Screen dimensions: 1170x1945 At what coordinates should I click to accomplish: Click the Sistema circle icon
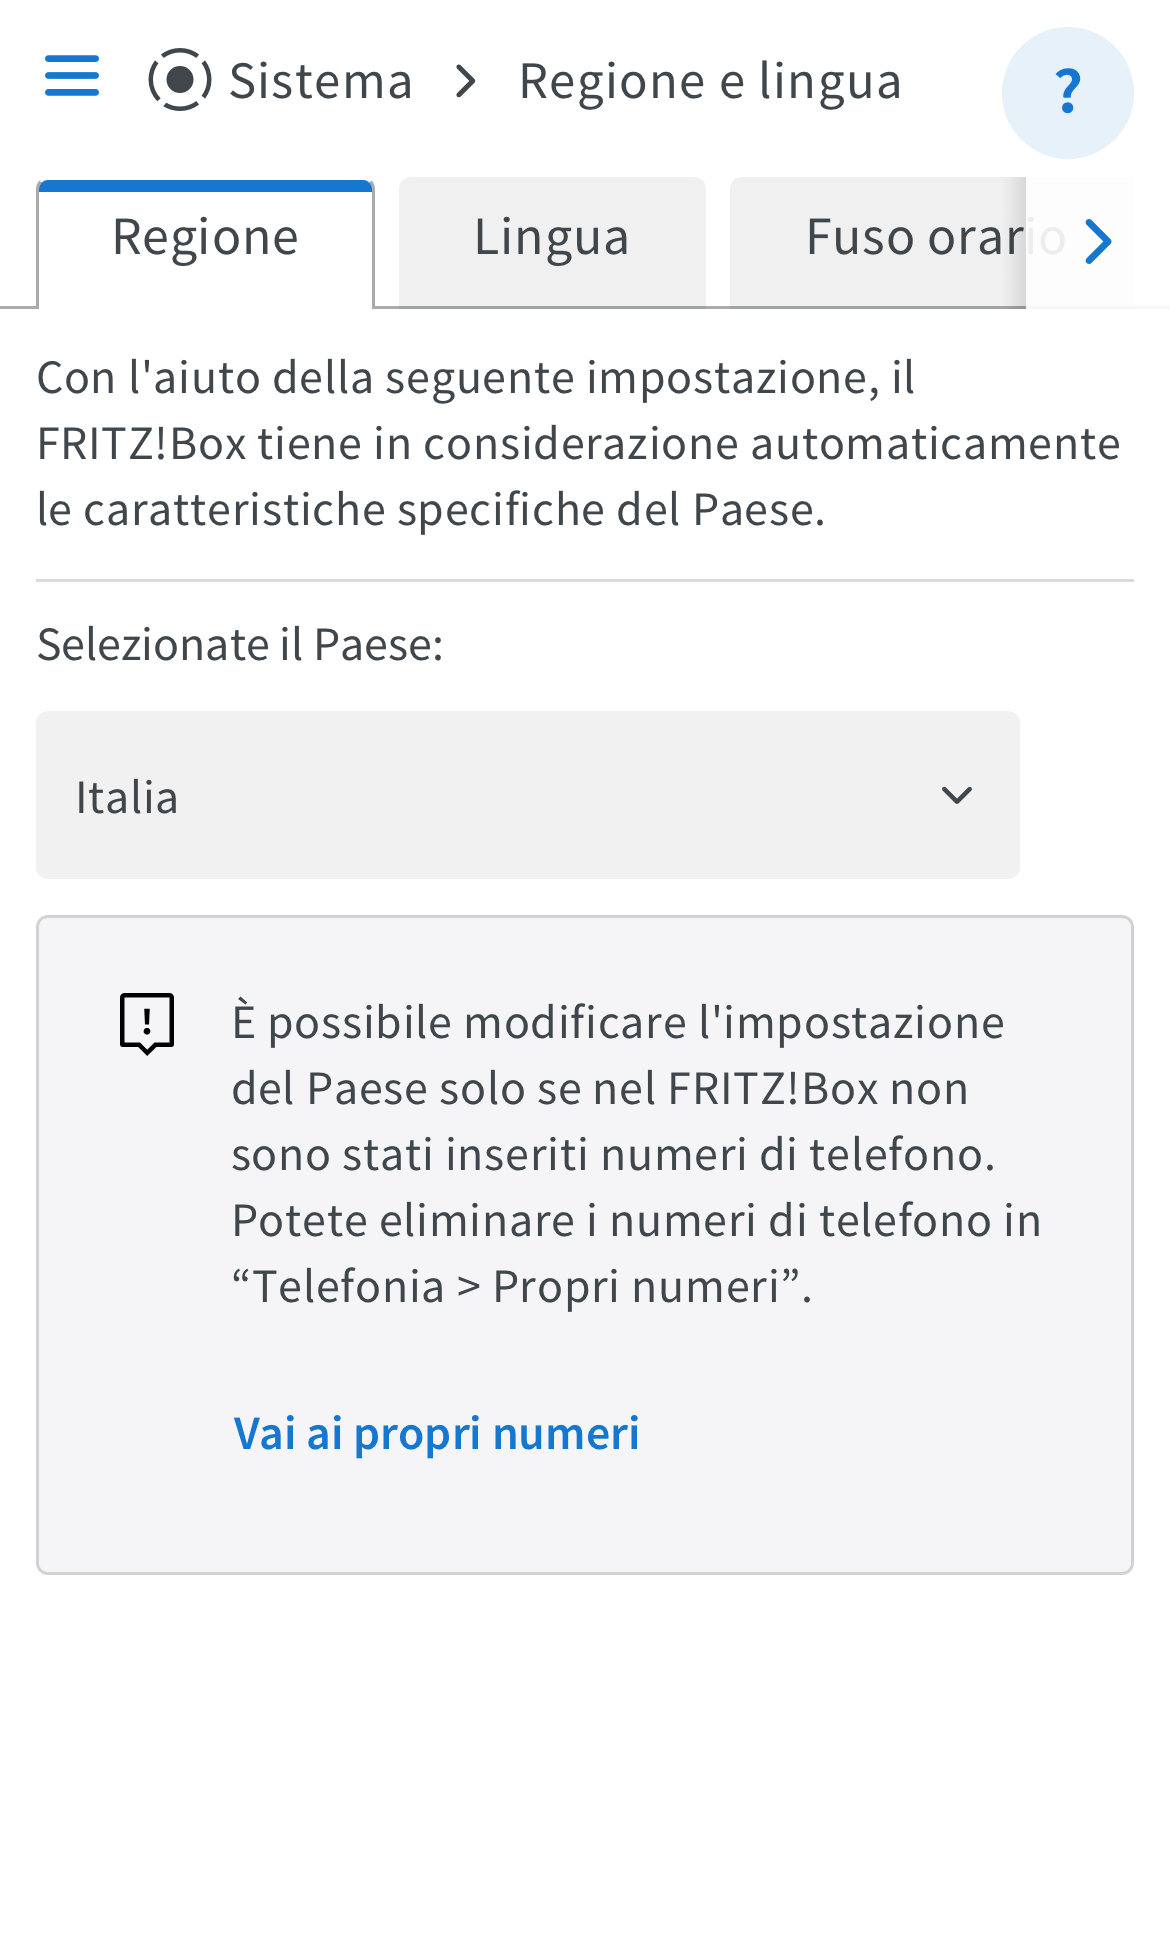[180, 80]
